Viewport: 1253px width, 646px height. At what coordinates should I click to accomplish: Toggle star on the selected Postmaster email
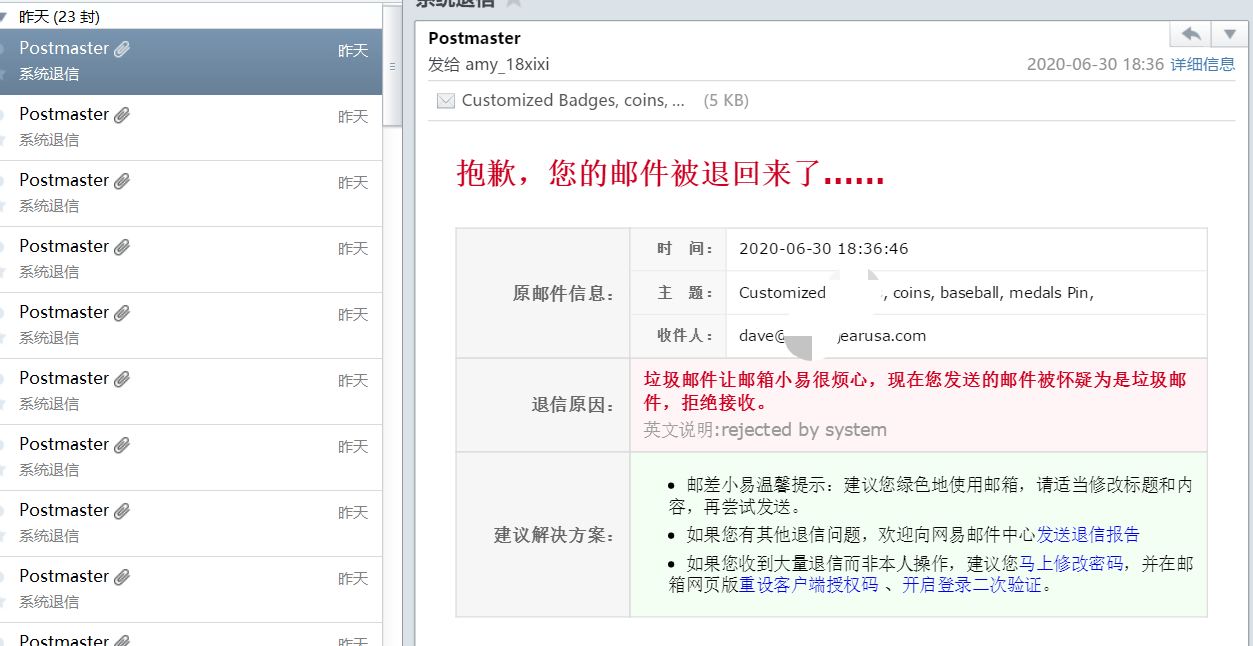(x=3, y=74)
